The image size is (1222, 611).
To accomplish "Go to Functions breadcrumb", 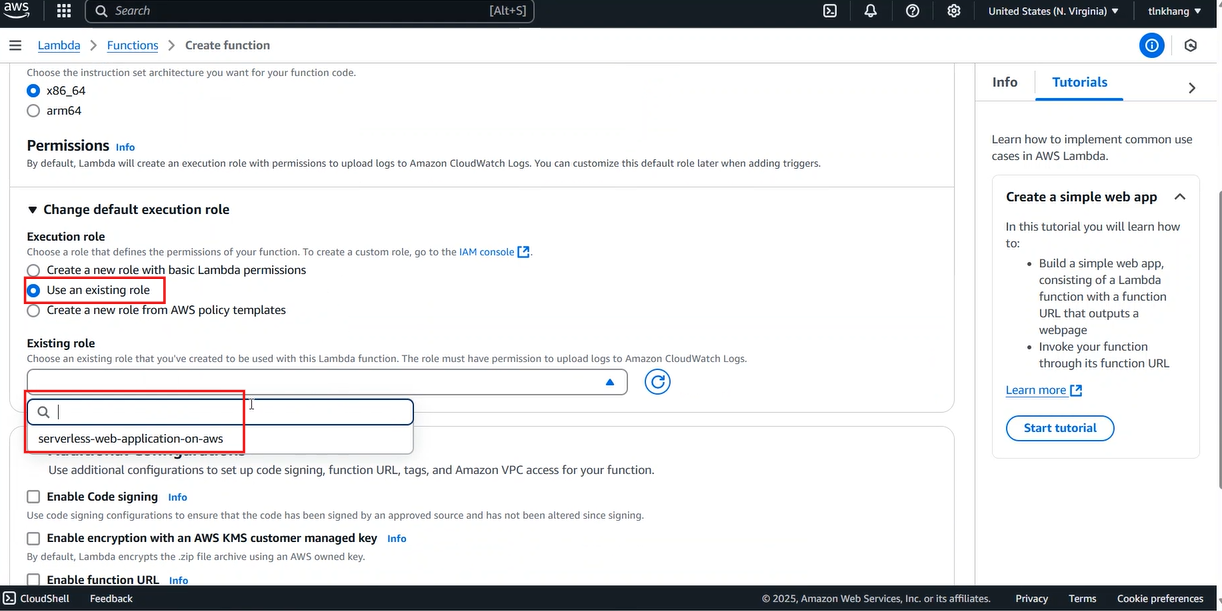I will point(133,45).
